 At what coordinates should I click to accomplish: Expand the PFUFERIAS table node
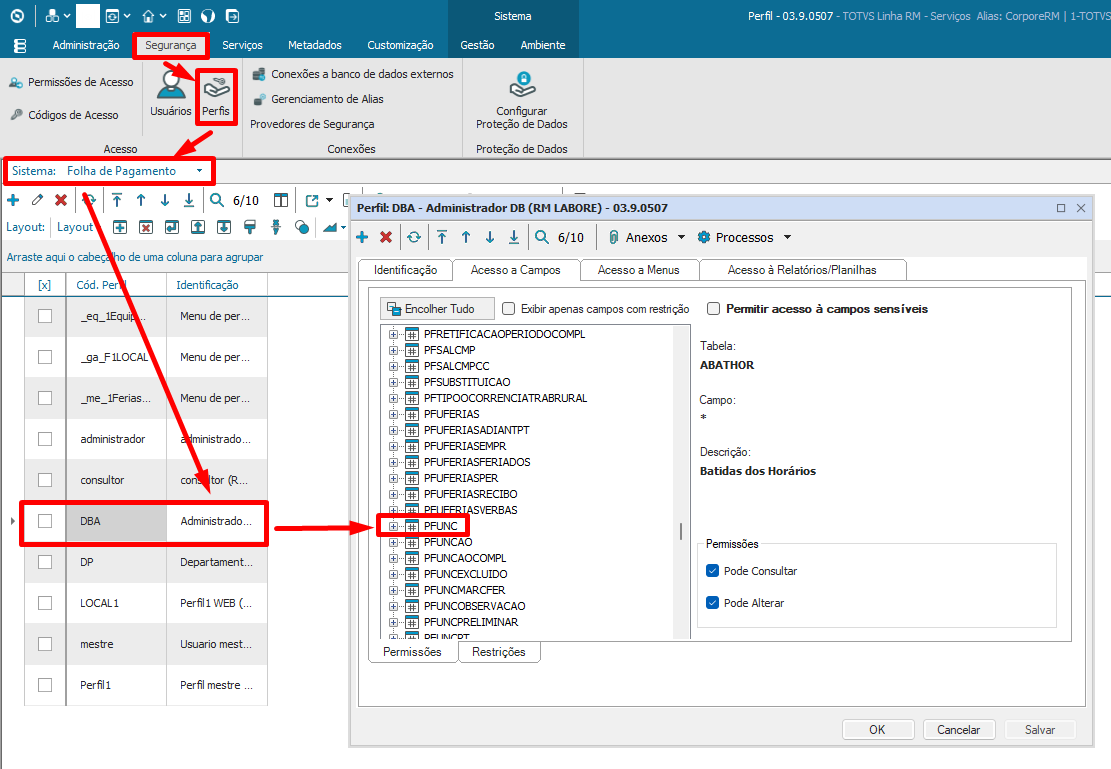click(393, 414)
